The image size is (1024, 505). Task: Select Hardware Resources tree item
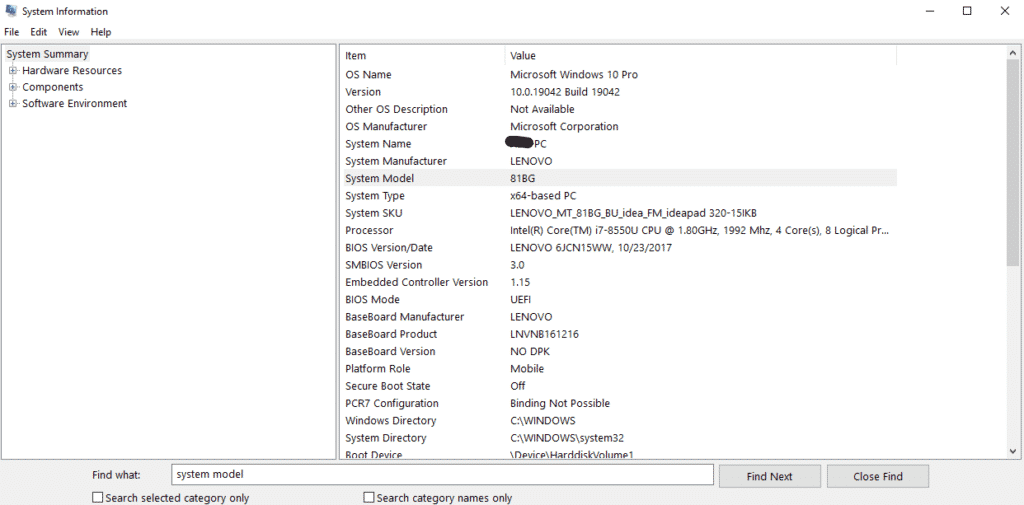tap(72, 71)
